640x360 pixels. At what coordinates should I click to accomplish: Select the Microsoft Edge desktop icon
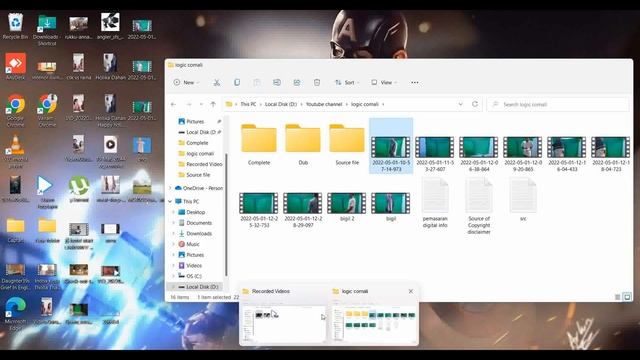pyautogui.click(x=16, y=313)
